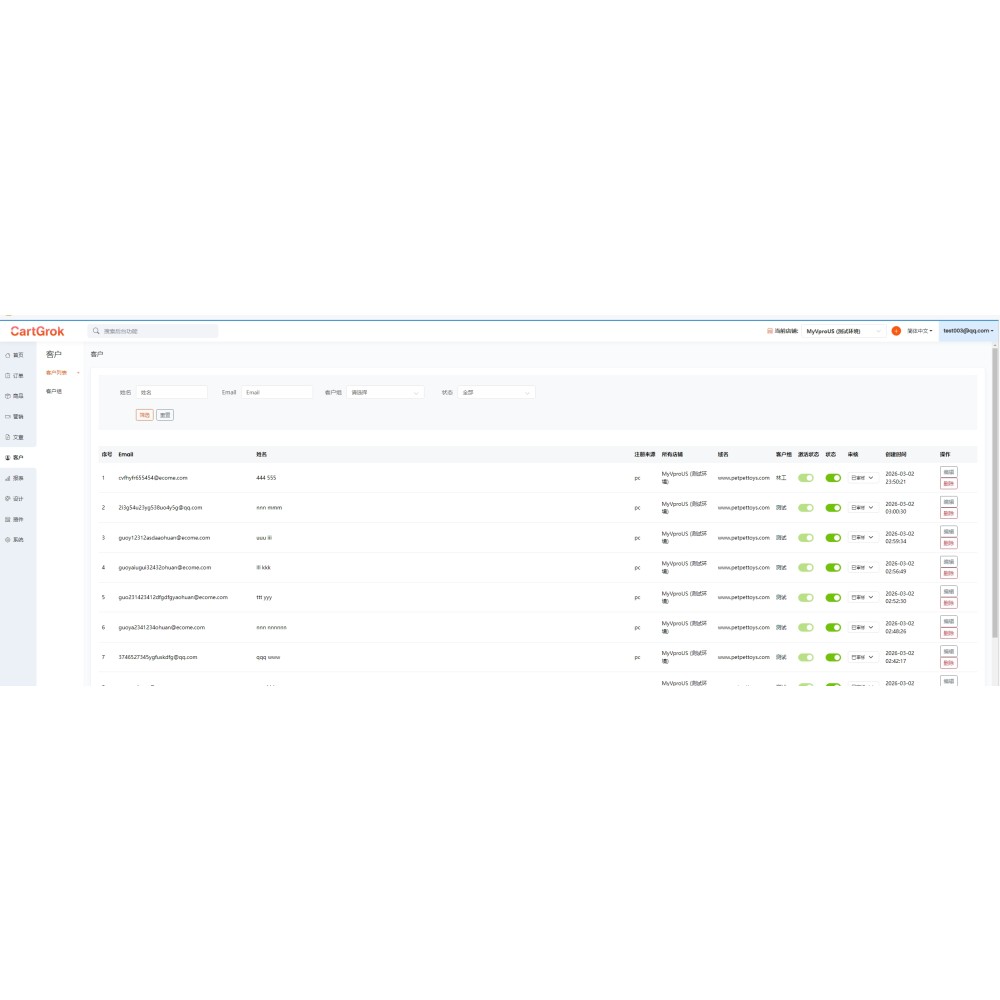Open 营销 marketing sidebar section
The height and width of the screenshot is (1000, 1000).
click(x=17, y=416)
